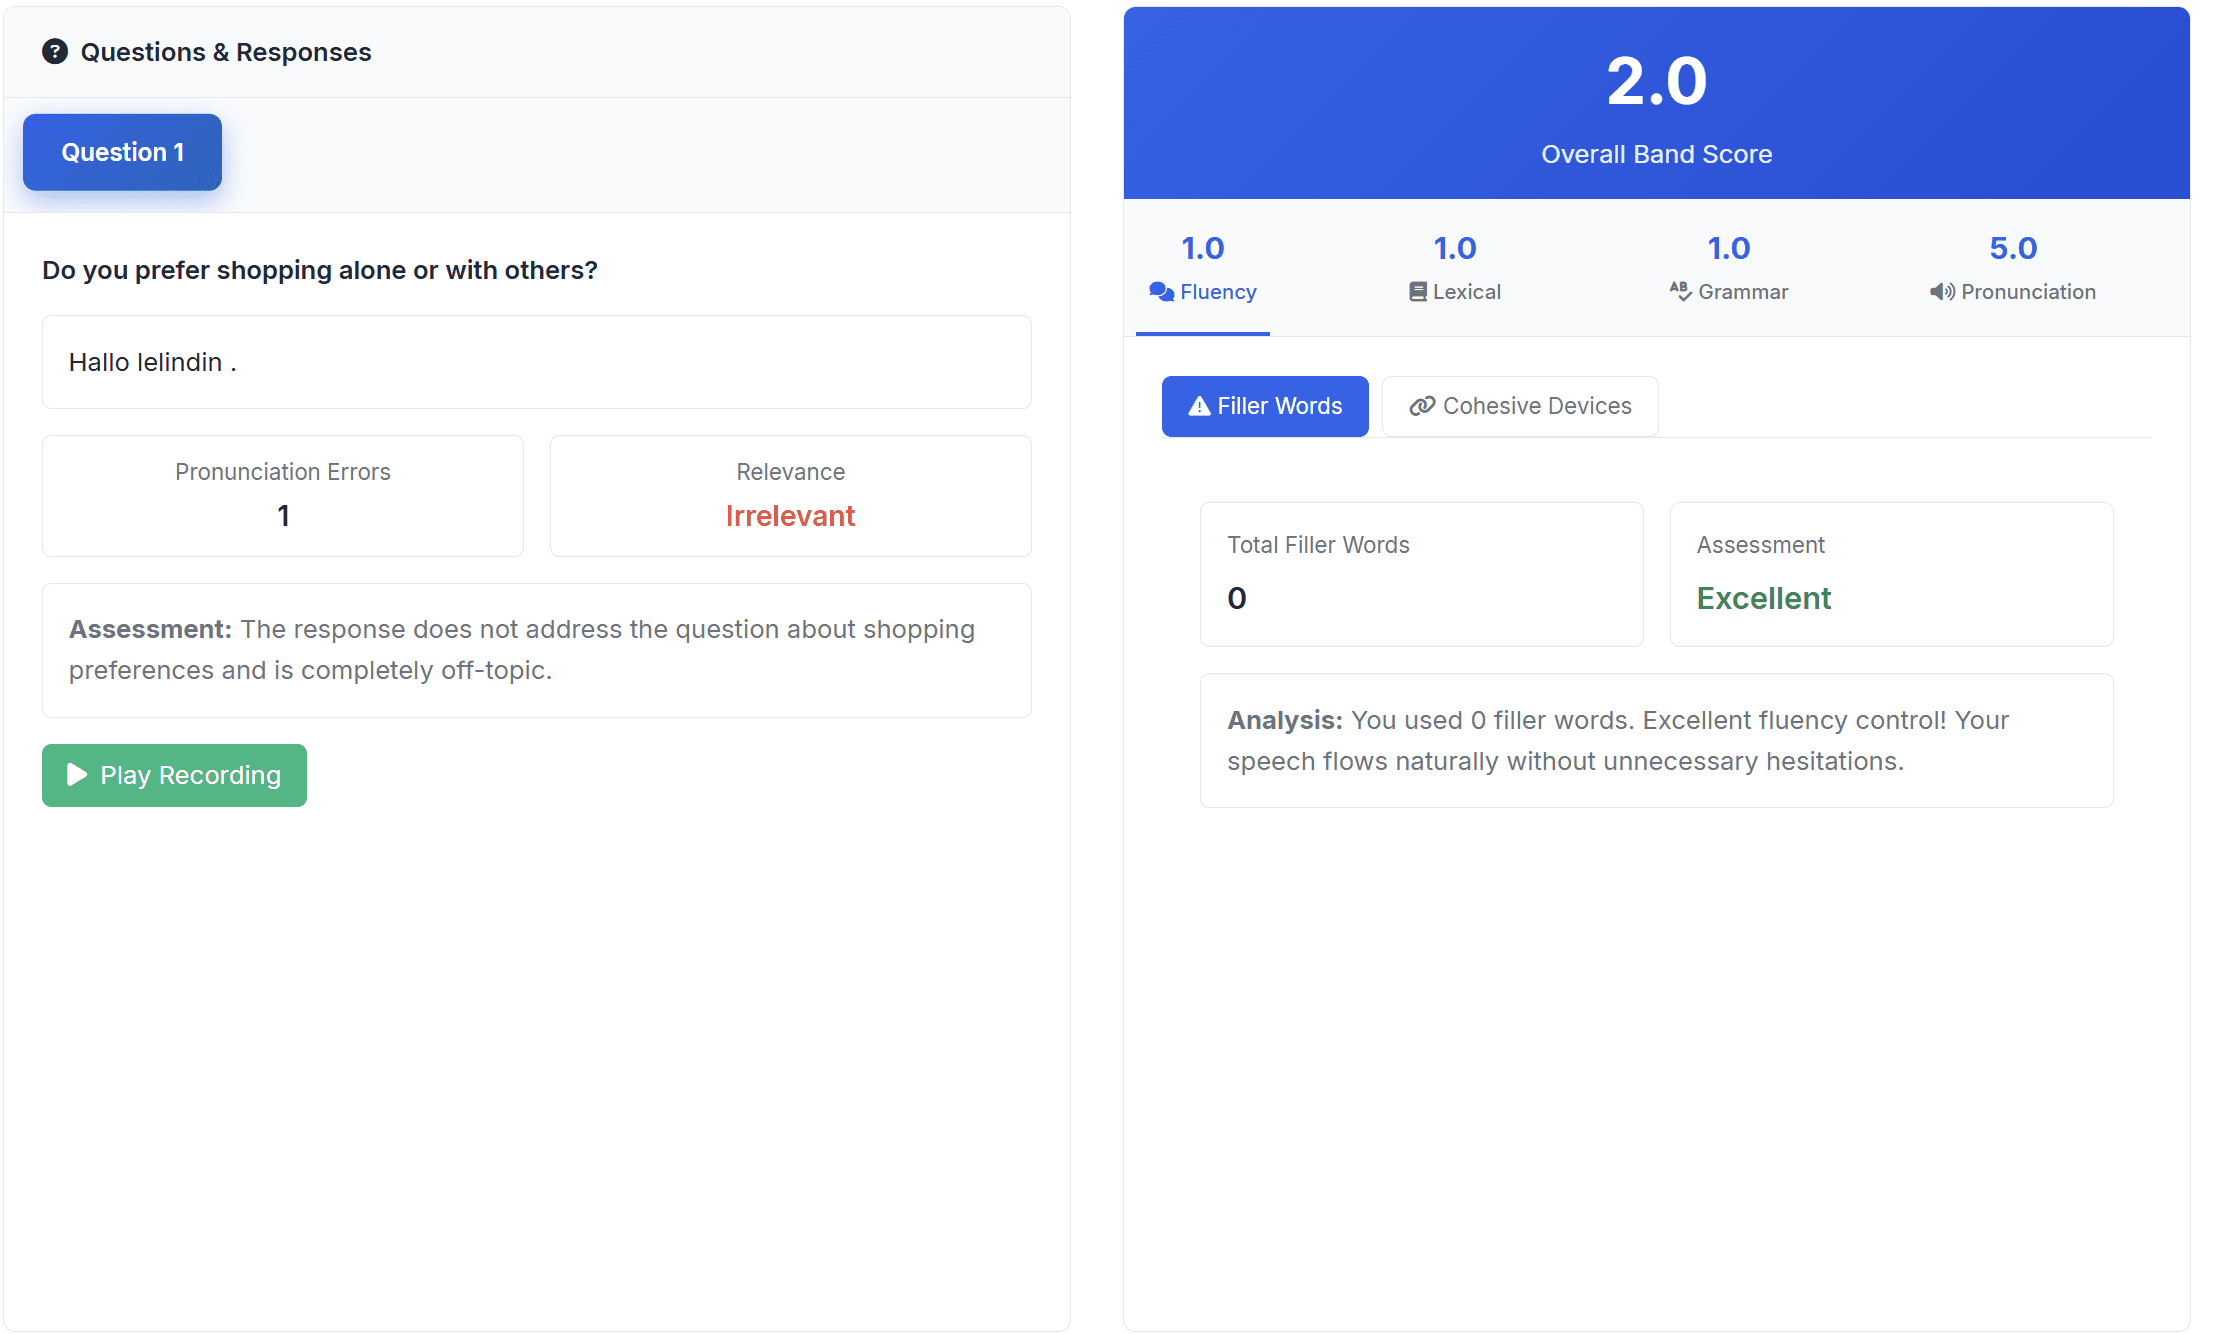Click the 5.0 Pronunciation score value
Viewport: 2214px width, 1334px height.
[2013, 248]
